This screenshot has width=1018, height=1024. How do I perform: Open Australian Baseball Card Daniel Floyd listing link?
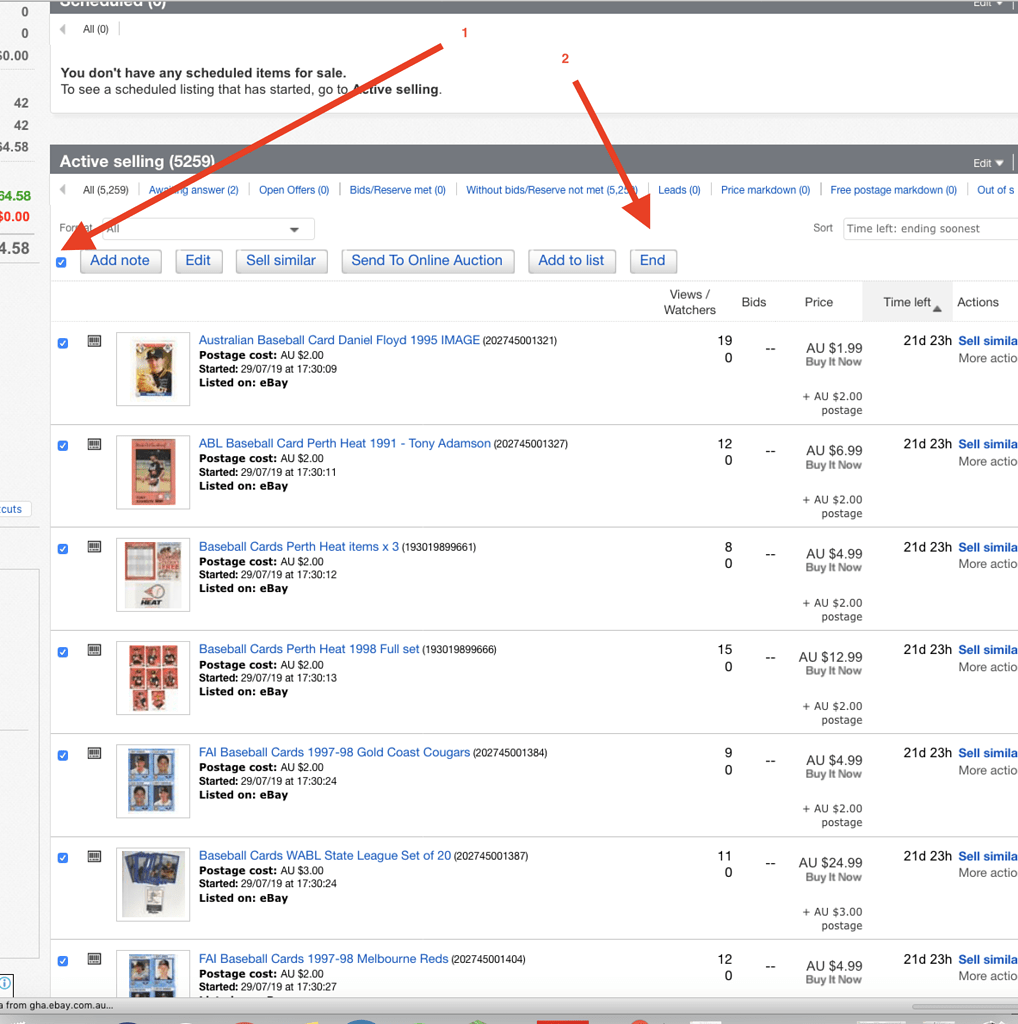pos(340,340)
